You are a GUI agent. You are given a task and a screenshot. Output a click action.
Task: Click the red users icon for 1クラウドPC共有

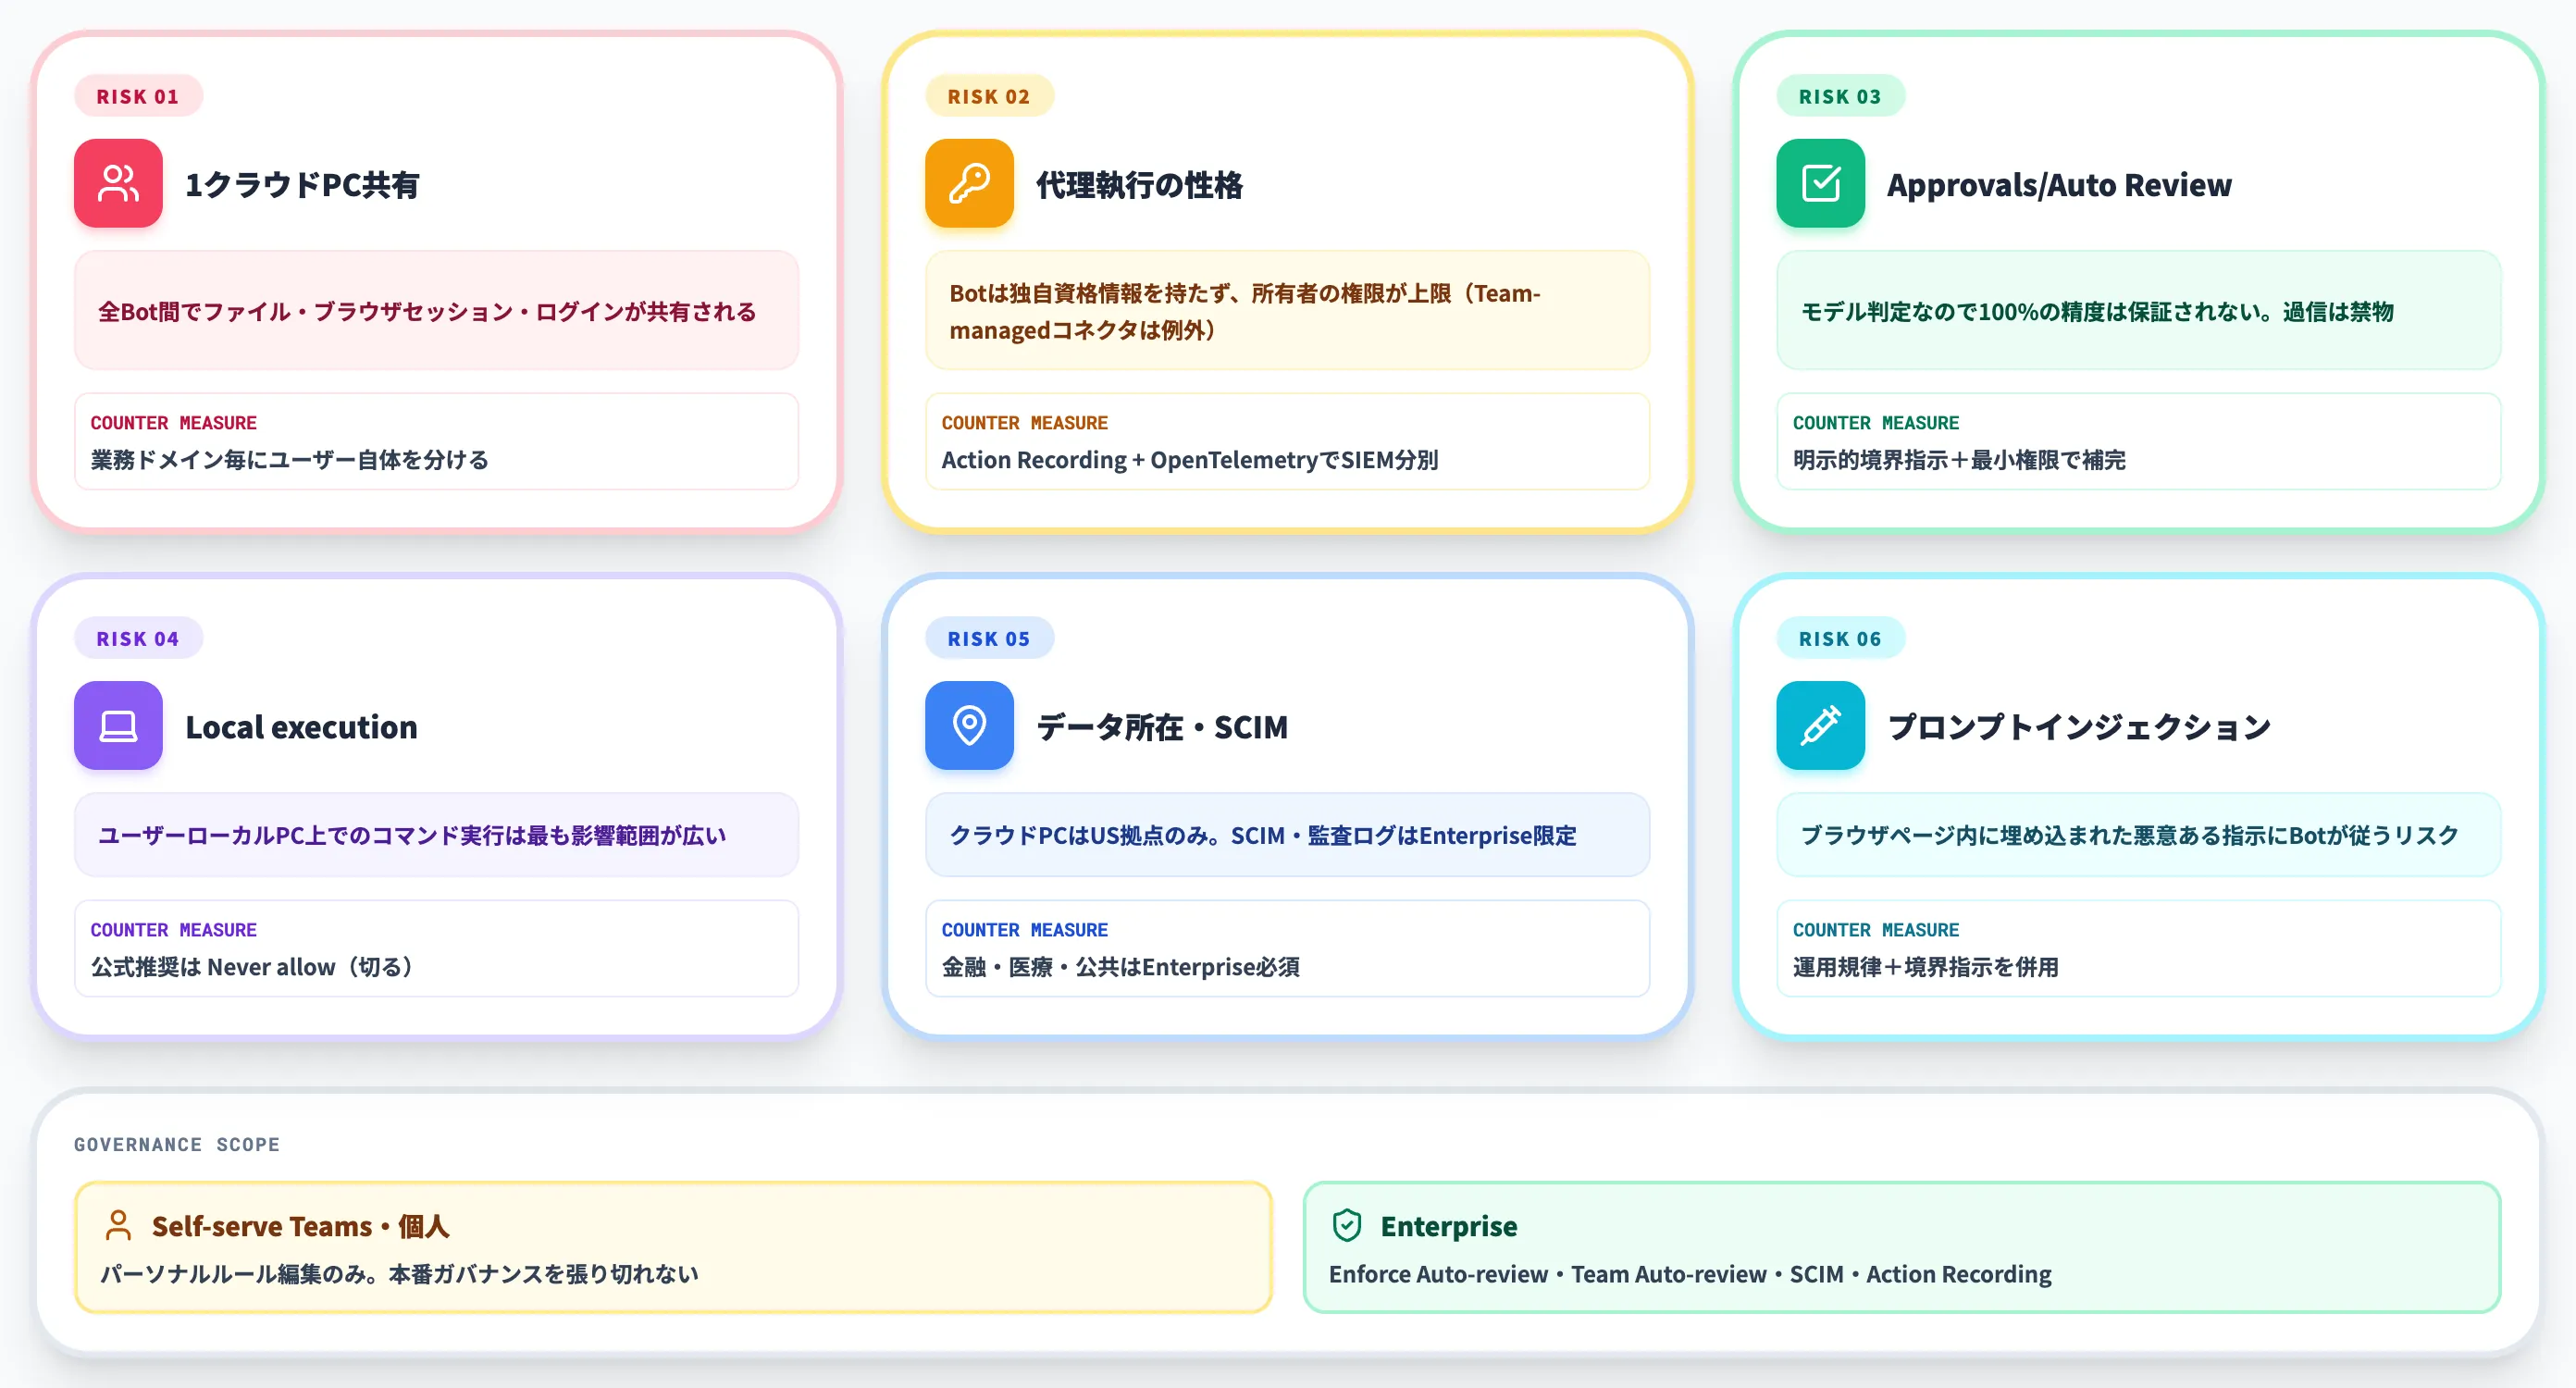[x=118, y=183]
